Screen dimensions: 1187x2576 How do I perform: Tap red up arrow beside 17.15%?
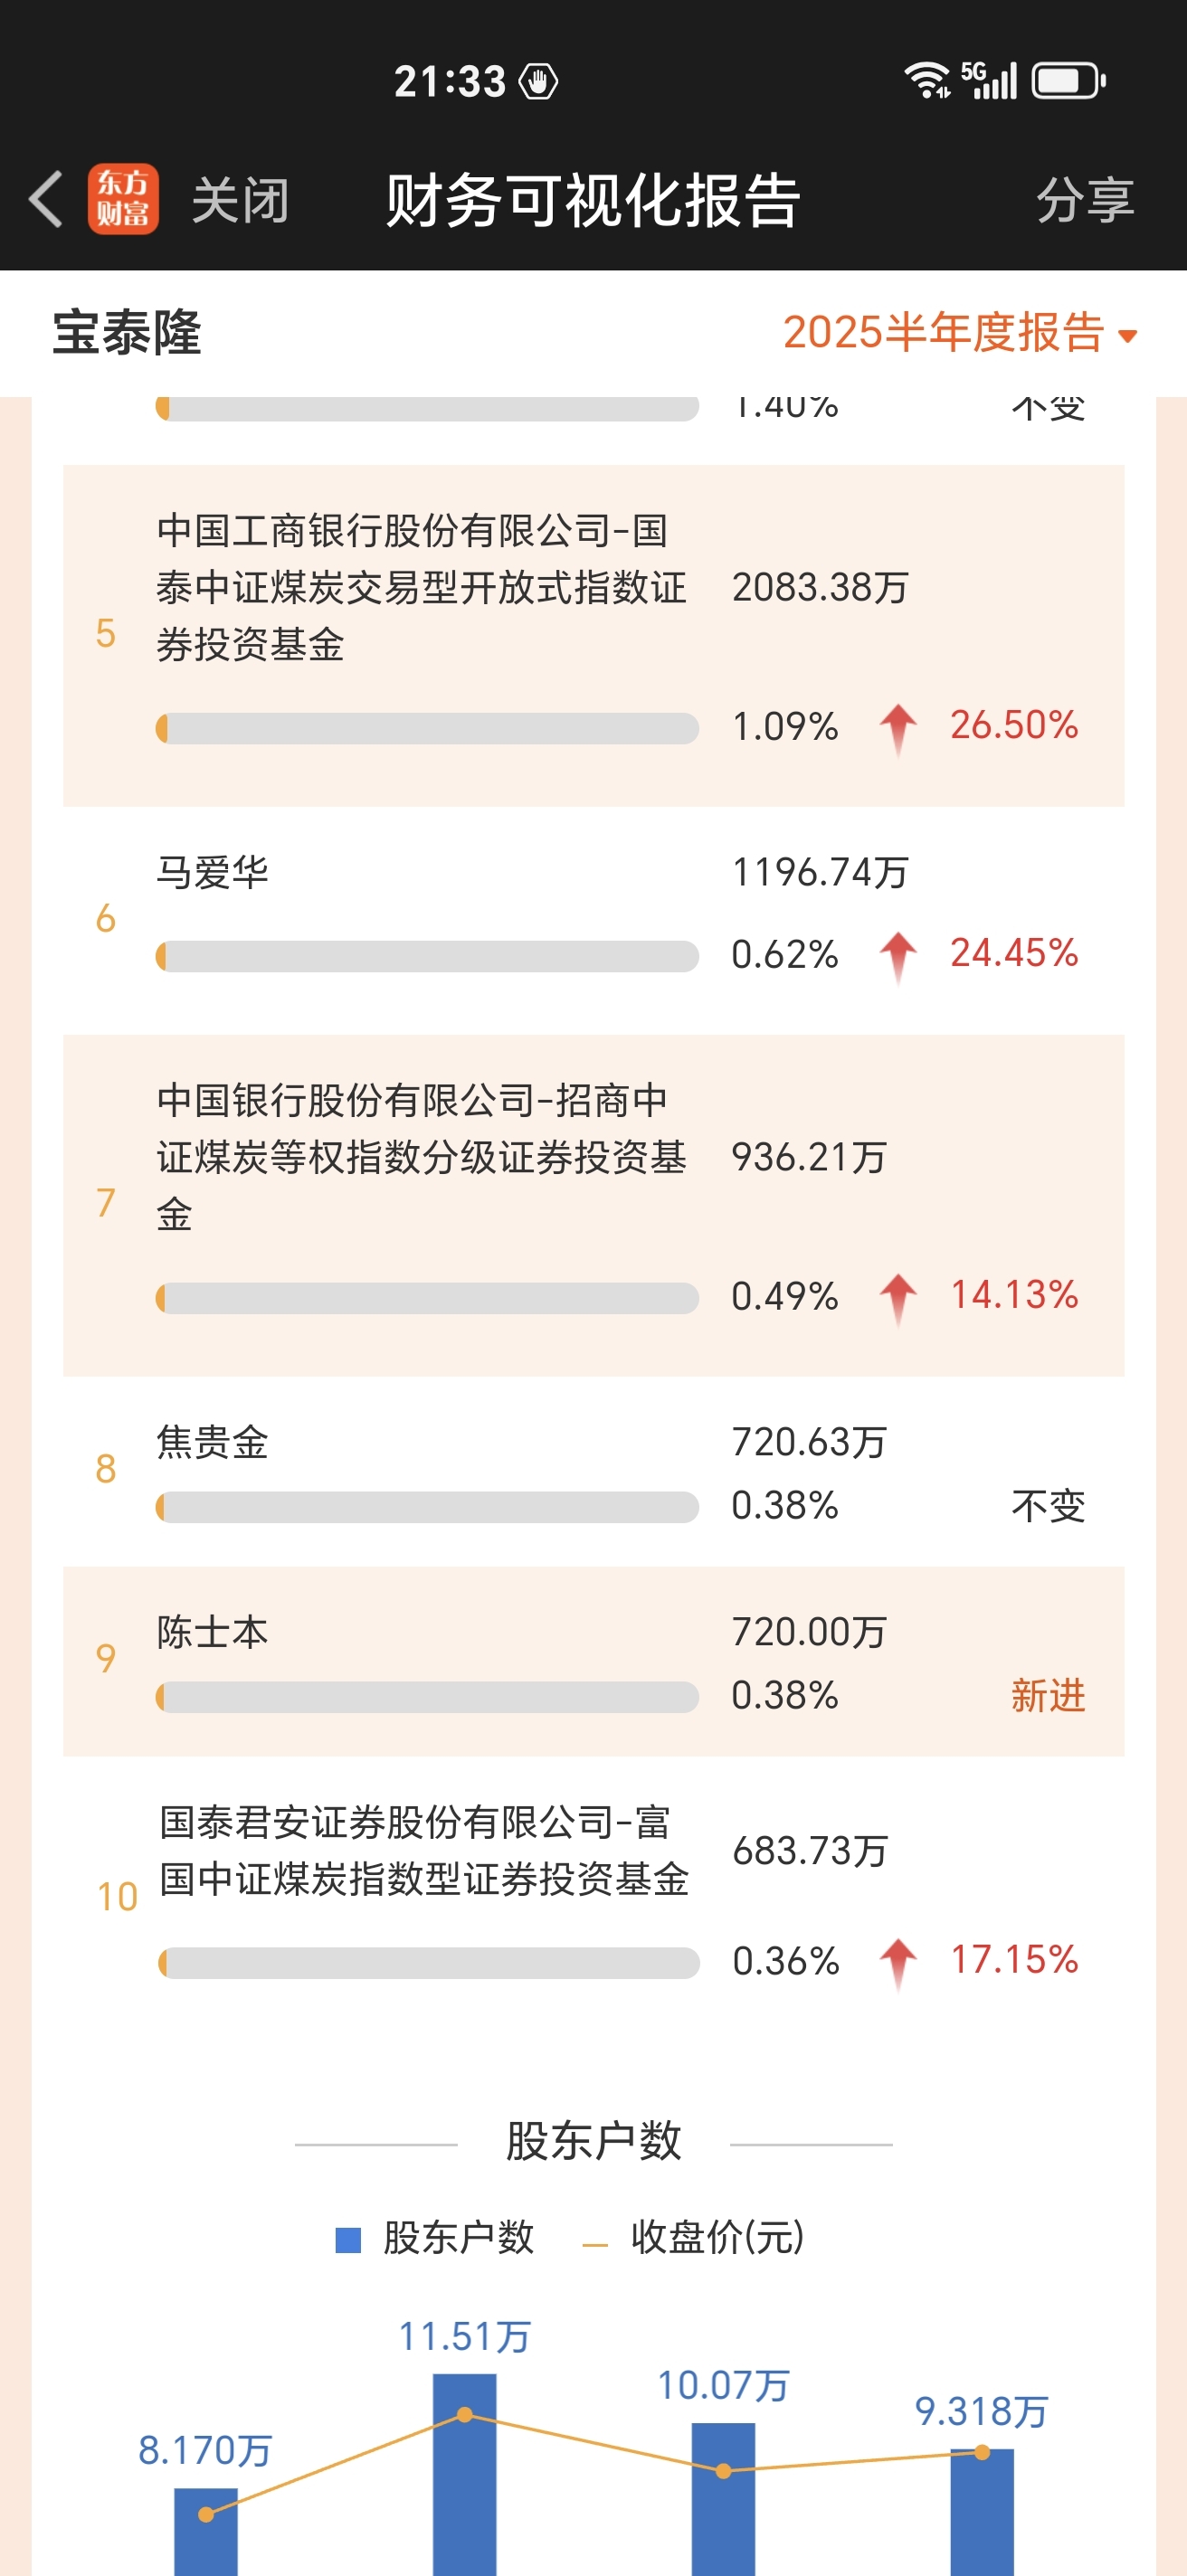click(x=898, y=1963)
